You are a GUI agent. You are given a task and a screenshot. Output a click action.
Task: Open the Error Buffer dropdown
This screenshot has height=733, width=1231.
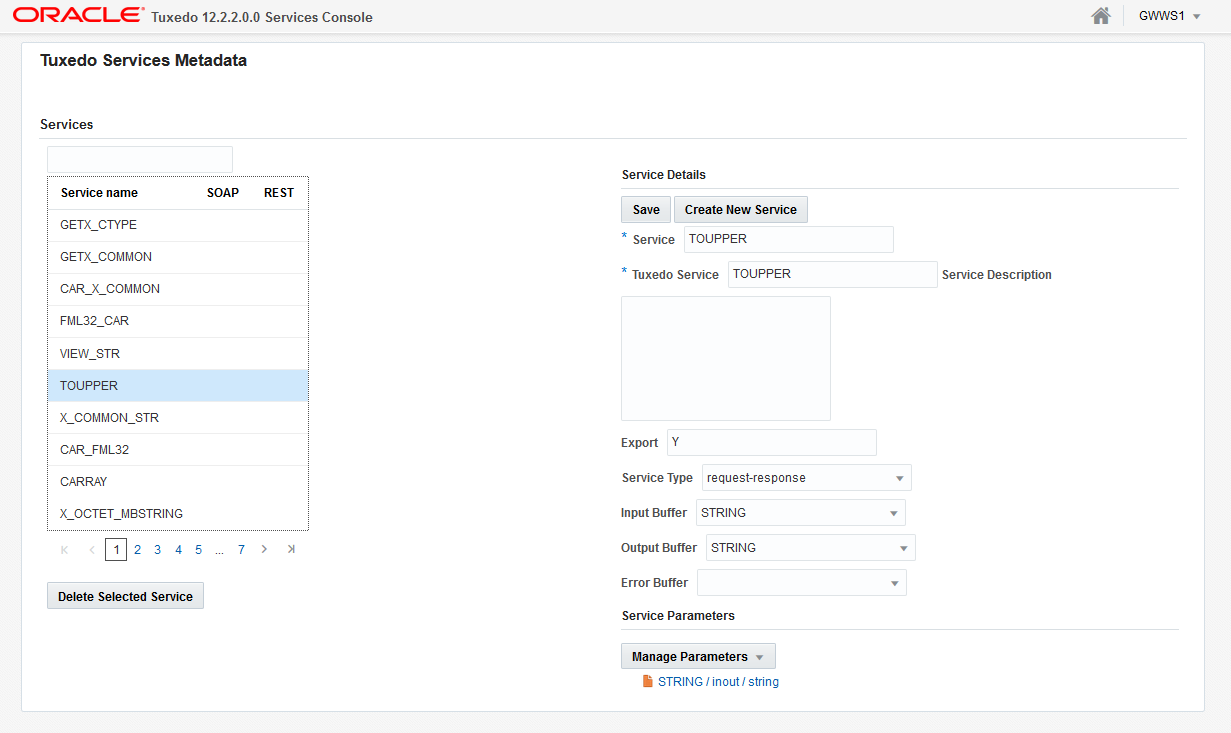coord(802,583)
